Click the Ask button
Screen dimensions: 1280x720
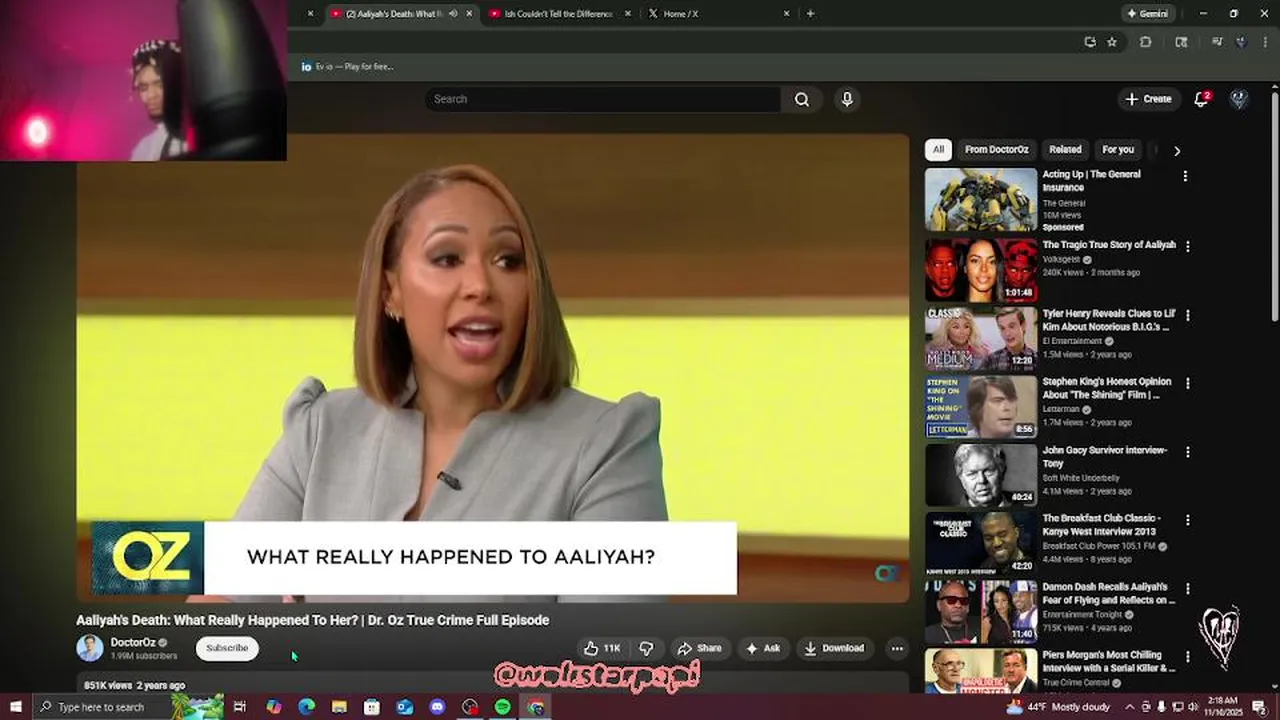click(763, 648)
